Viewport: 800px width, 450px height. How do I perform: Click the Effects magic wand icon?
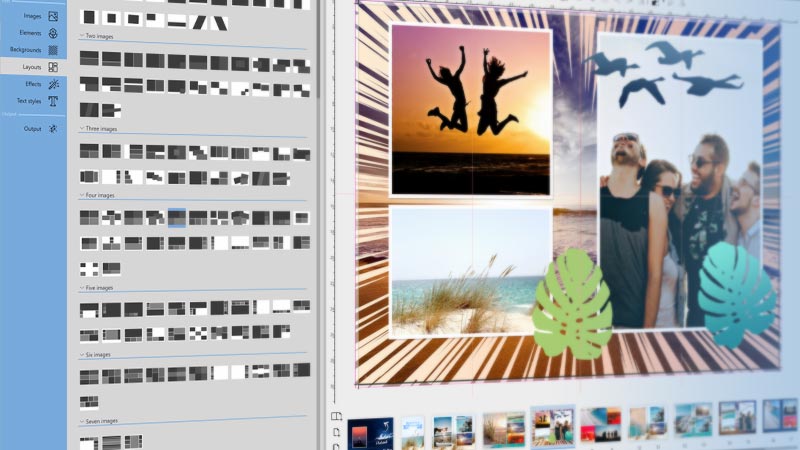click(53, 84)
